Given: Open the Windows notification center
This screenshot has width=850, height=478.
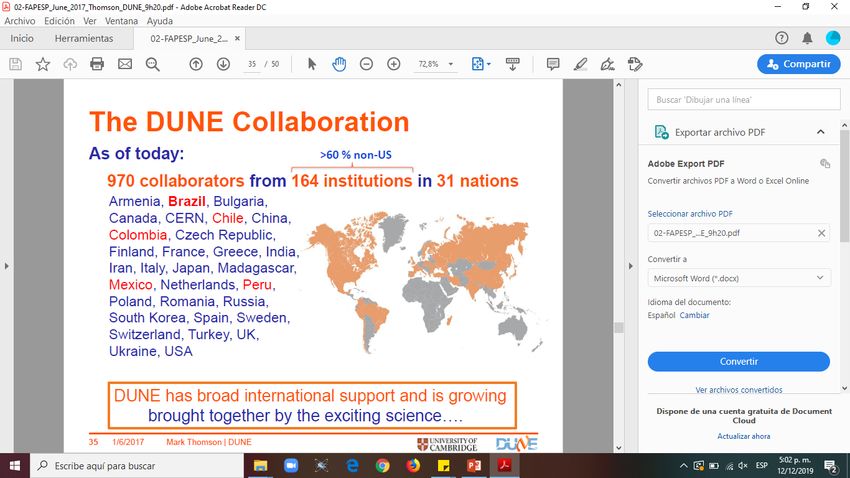Looking at the screenshot, I should [x=830, y=466].
